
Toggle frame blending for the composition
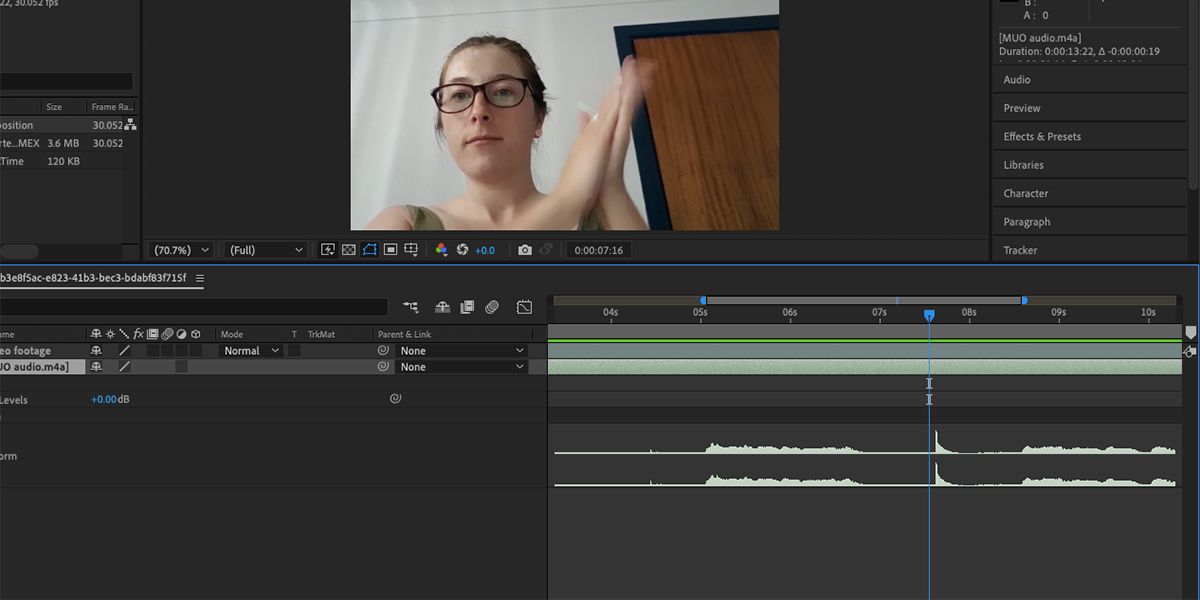tap(469, 307)
